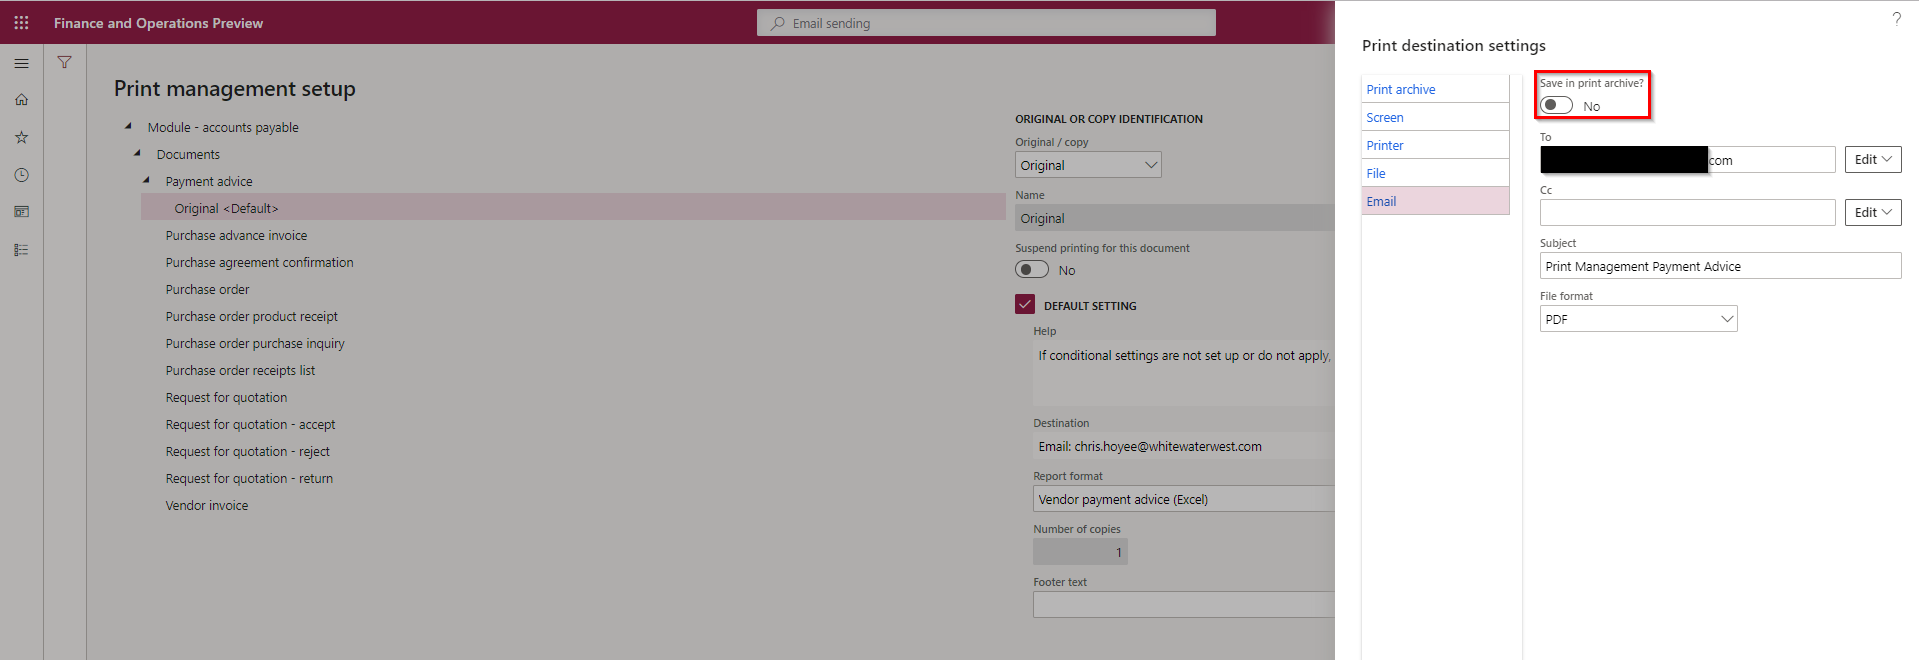Open the app launcher waffle icon
1919x660 pixels.
(x=21, y=22)
